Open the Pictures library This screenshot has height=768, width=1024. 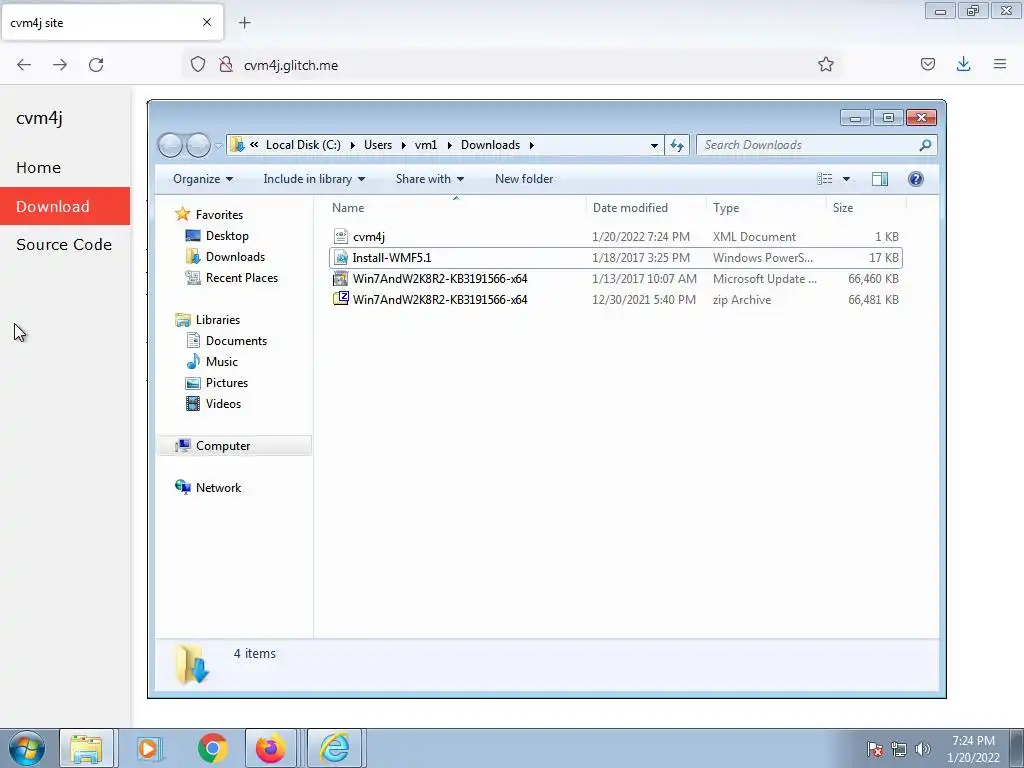(227, 383)
